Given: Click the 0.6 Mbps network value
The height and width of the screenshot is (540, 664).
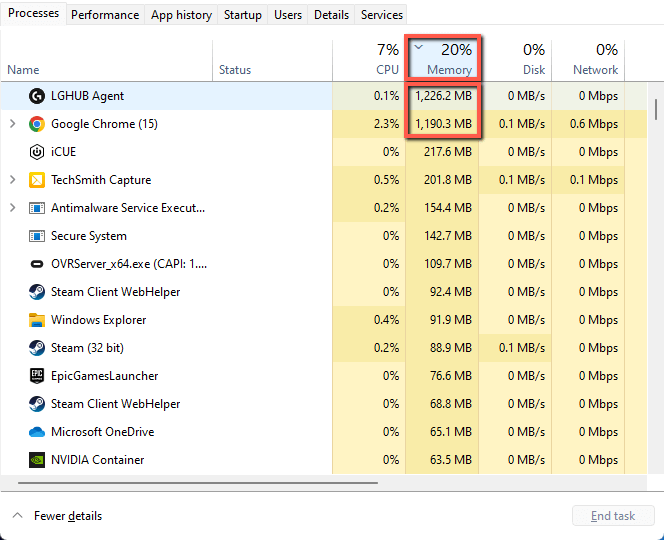Looking at the screenshot, I should (x=594, y=124).
